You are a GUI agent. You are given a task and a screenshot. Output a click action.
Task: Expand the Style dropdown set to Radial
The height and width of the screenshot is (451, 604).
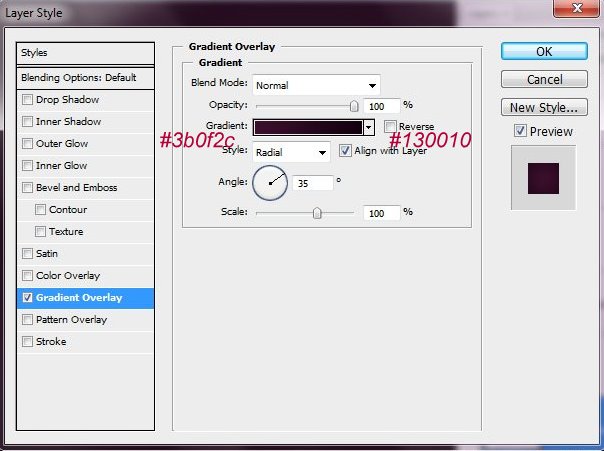point(291,152)
